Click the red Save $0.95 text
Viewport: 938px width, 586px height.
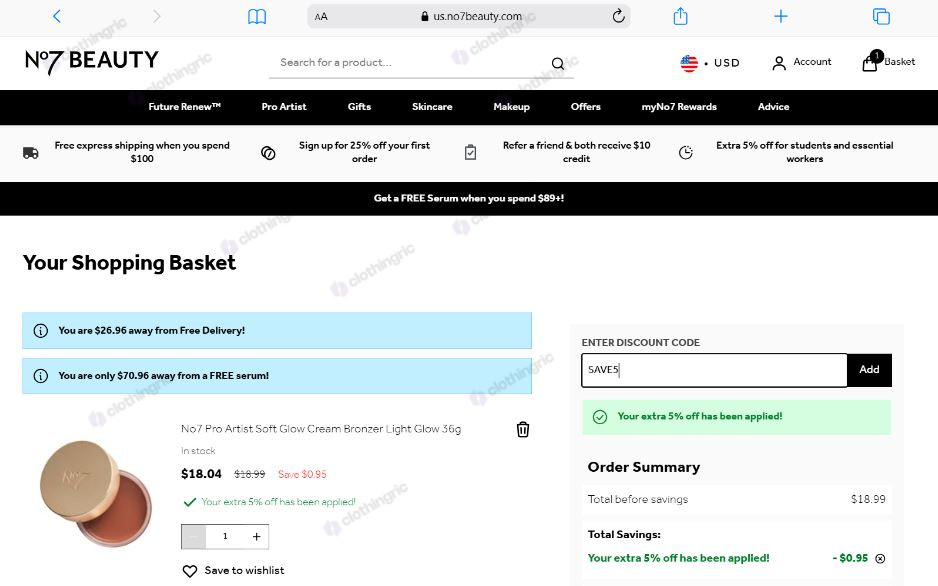[x=302, y=474]
